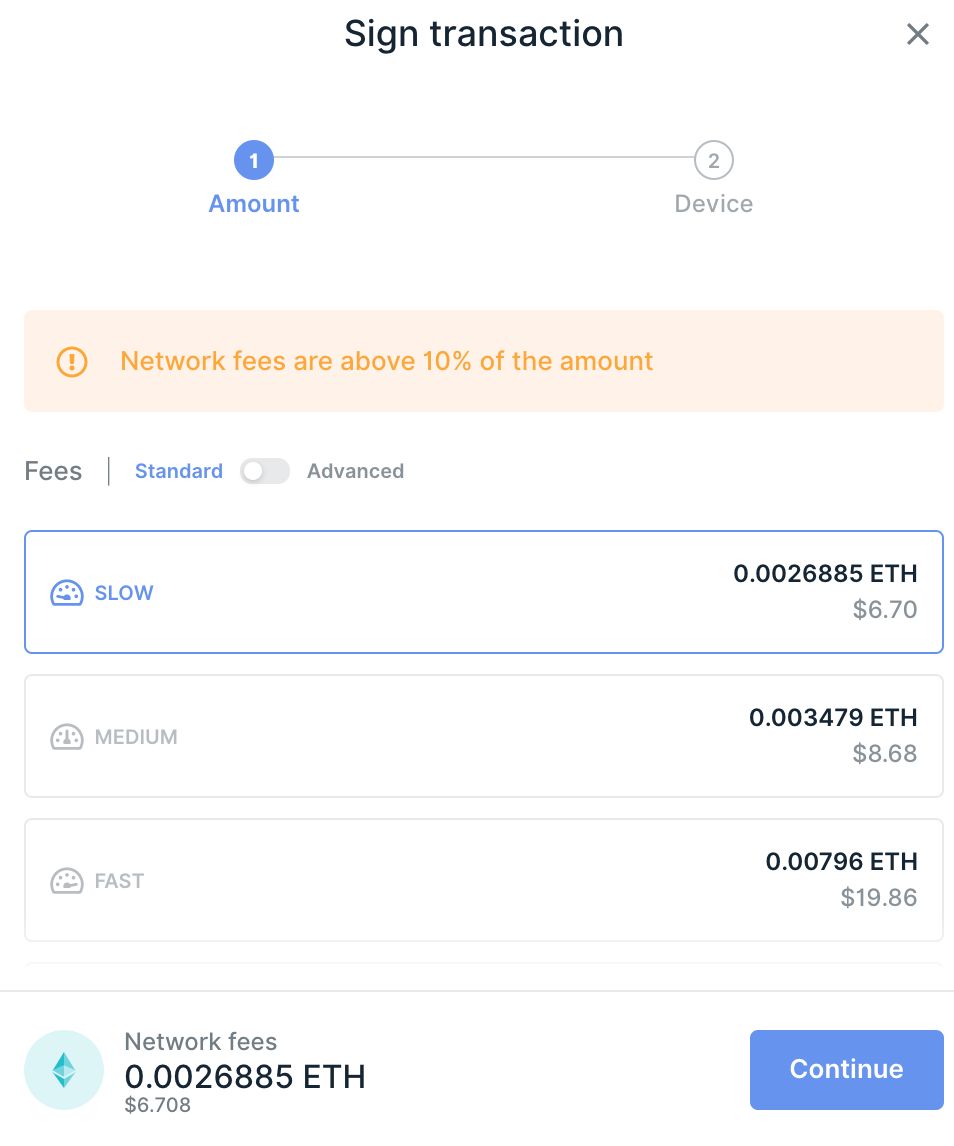
Task: Click the Ethereum logo icon
Action: point(64,1070)
